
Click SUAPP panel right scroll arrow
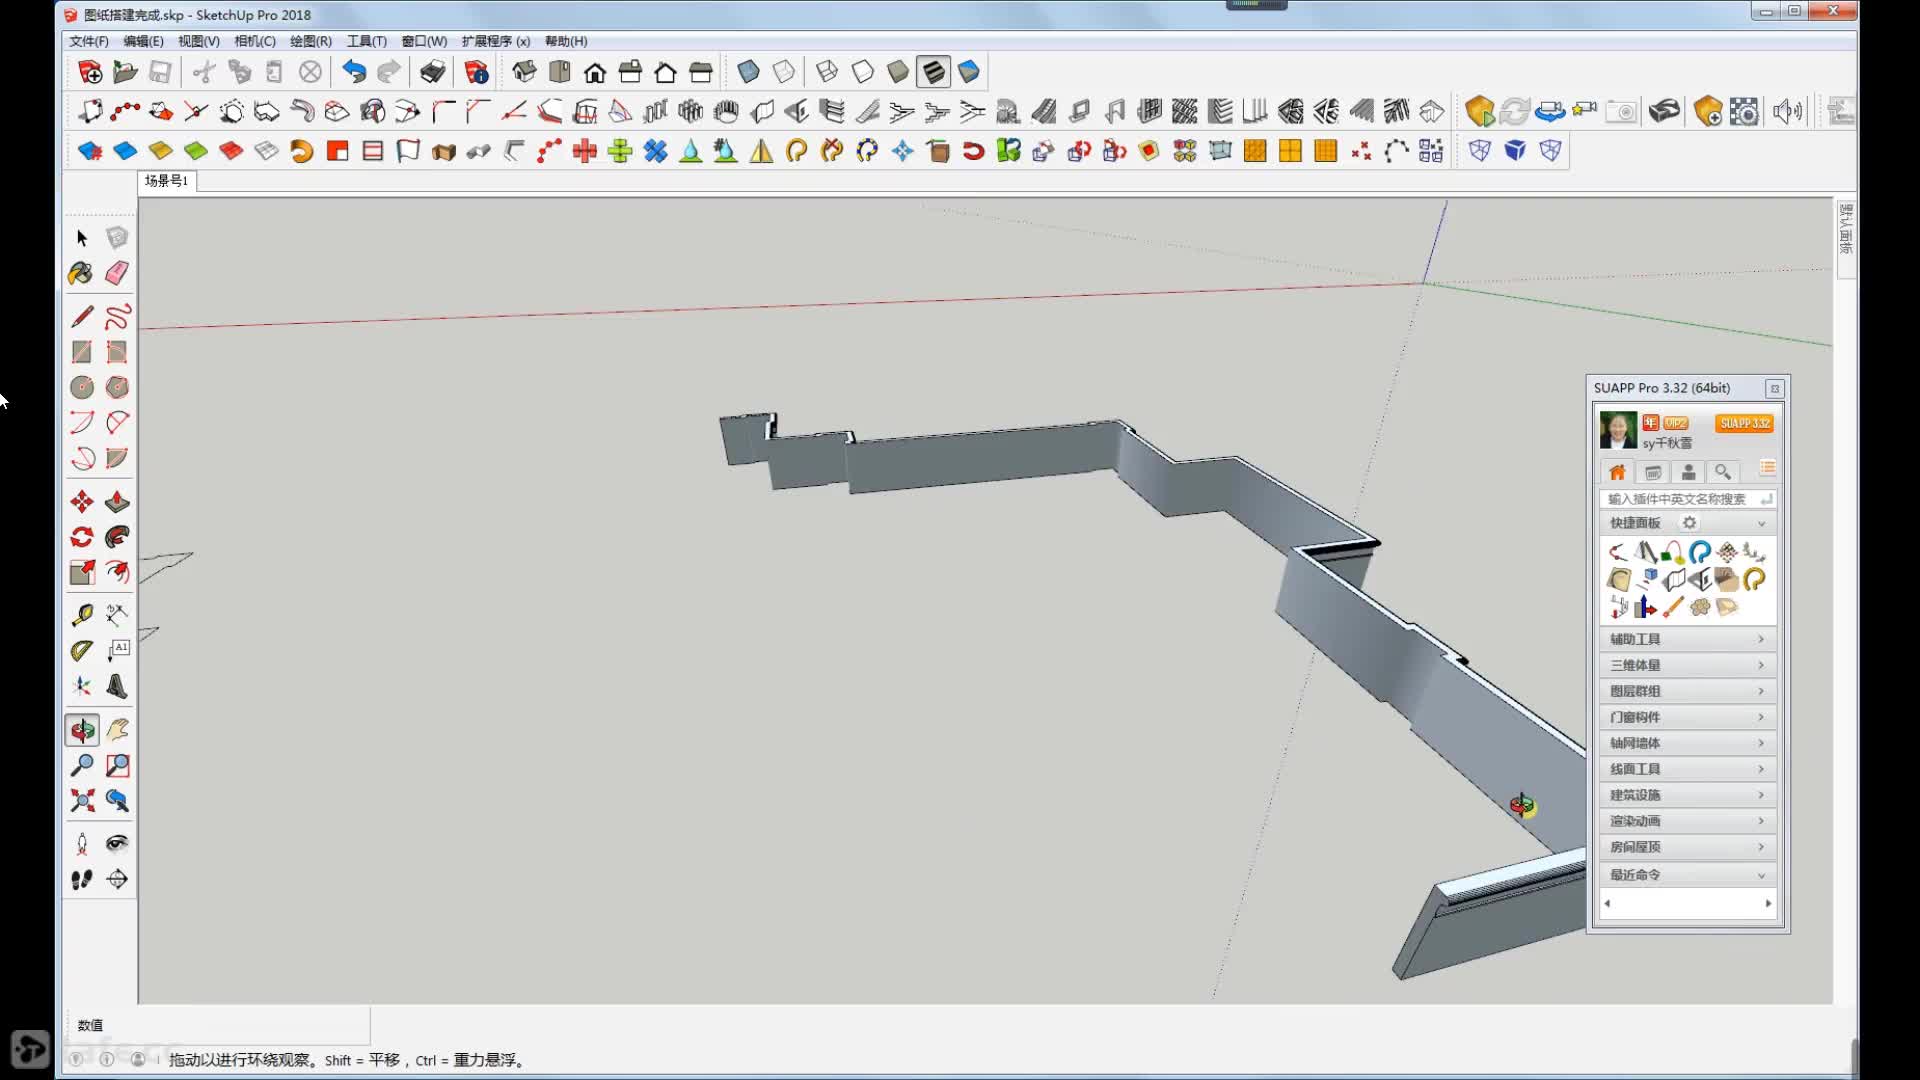(x=1768, y=904)
